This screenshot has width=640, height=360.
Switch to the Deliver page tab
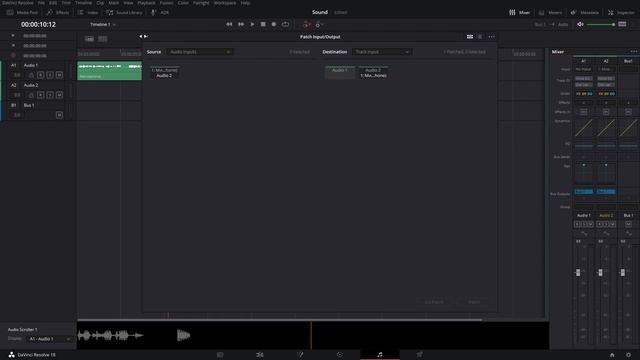tap(420, 355)
